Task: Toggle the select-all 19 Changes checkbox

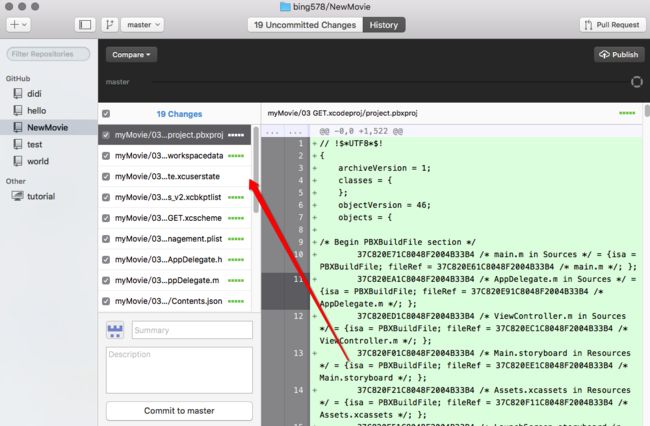Action: coord(106,114)
